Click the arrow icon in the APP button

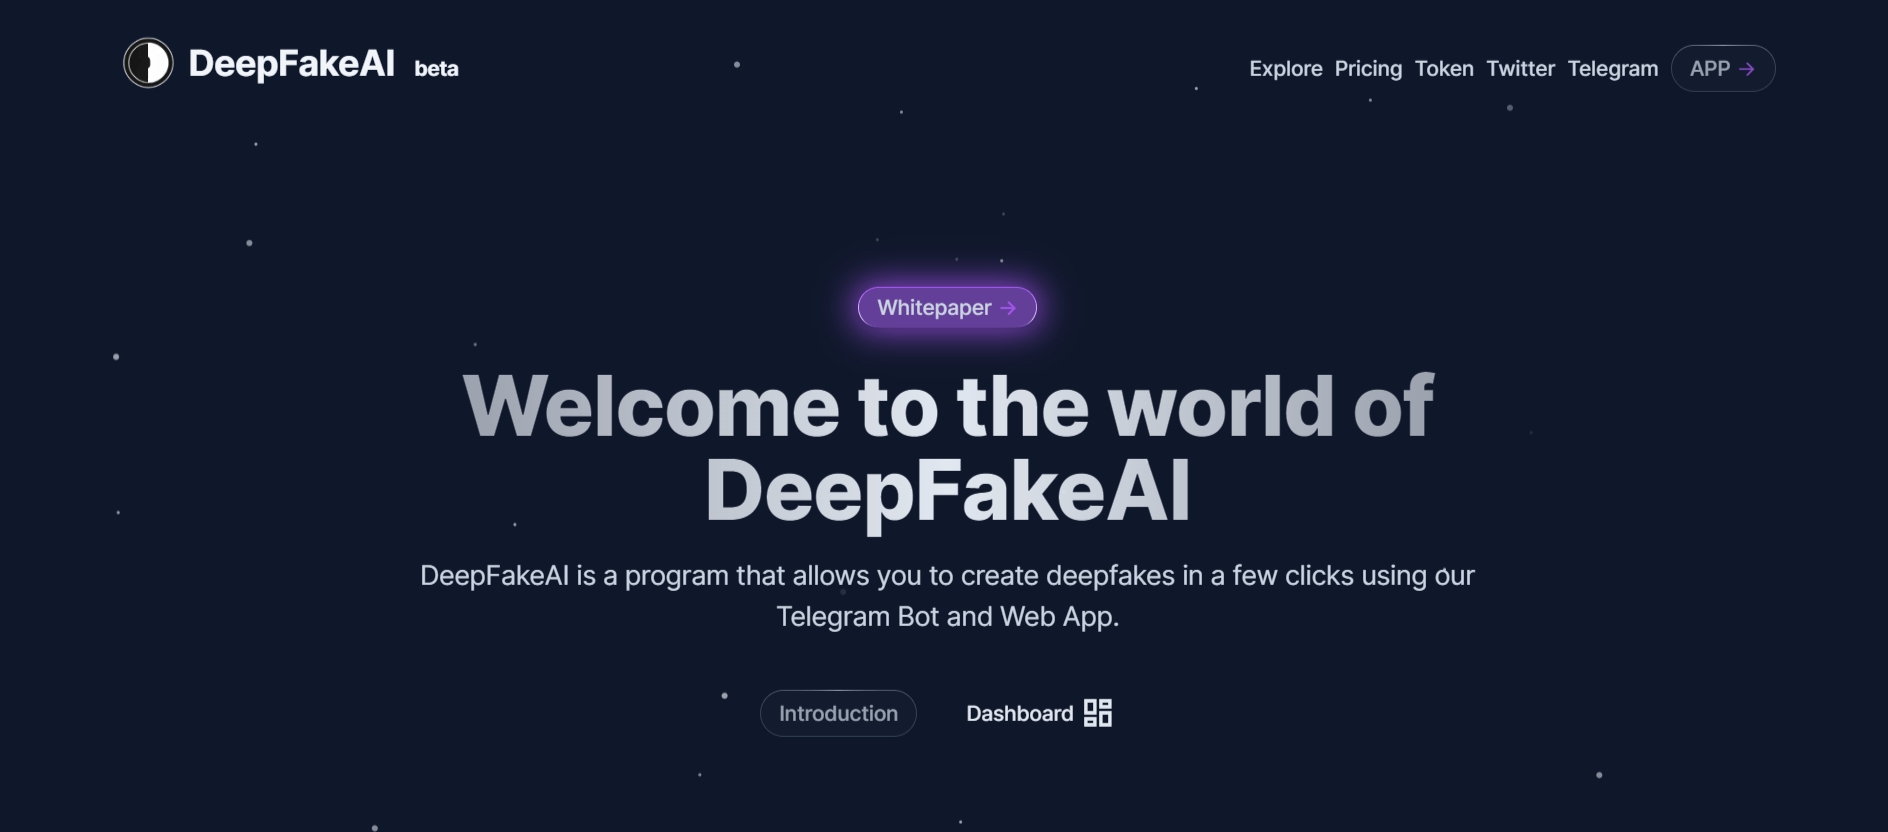click(1747, 69)
